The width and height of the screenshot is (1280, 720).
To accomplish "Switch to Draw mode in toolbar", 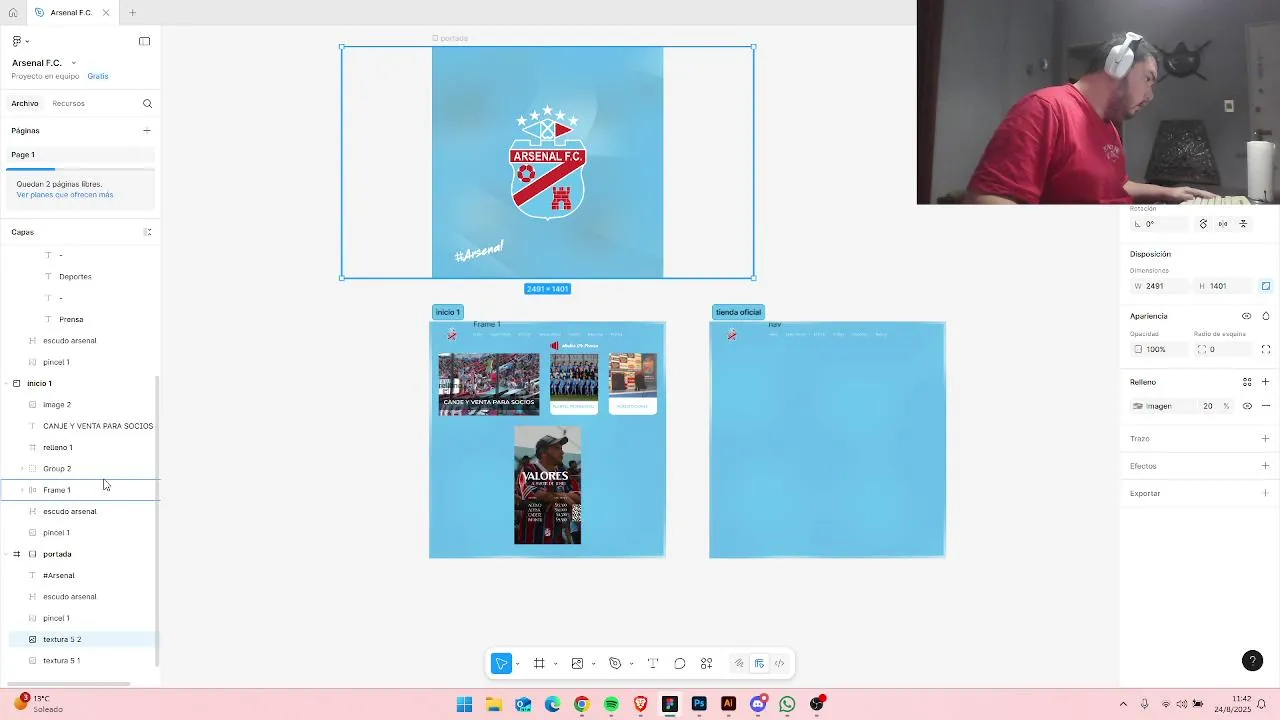I will coord(739,664).
